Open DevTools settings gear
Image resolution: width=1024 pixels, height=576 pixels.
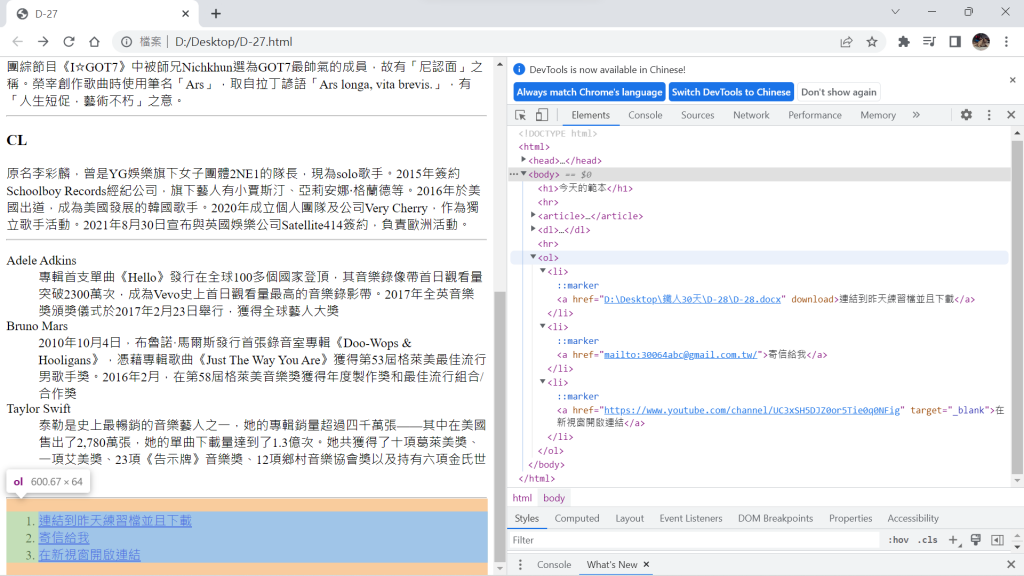(966, 115)
